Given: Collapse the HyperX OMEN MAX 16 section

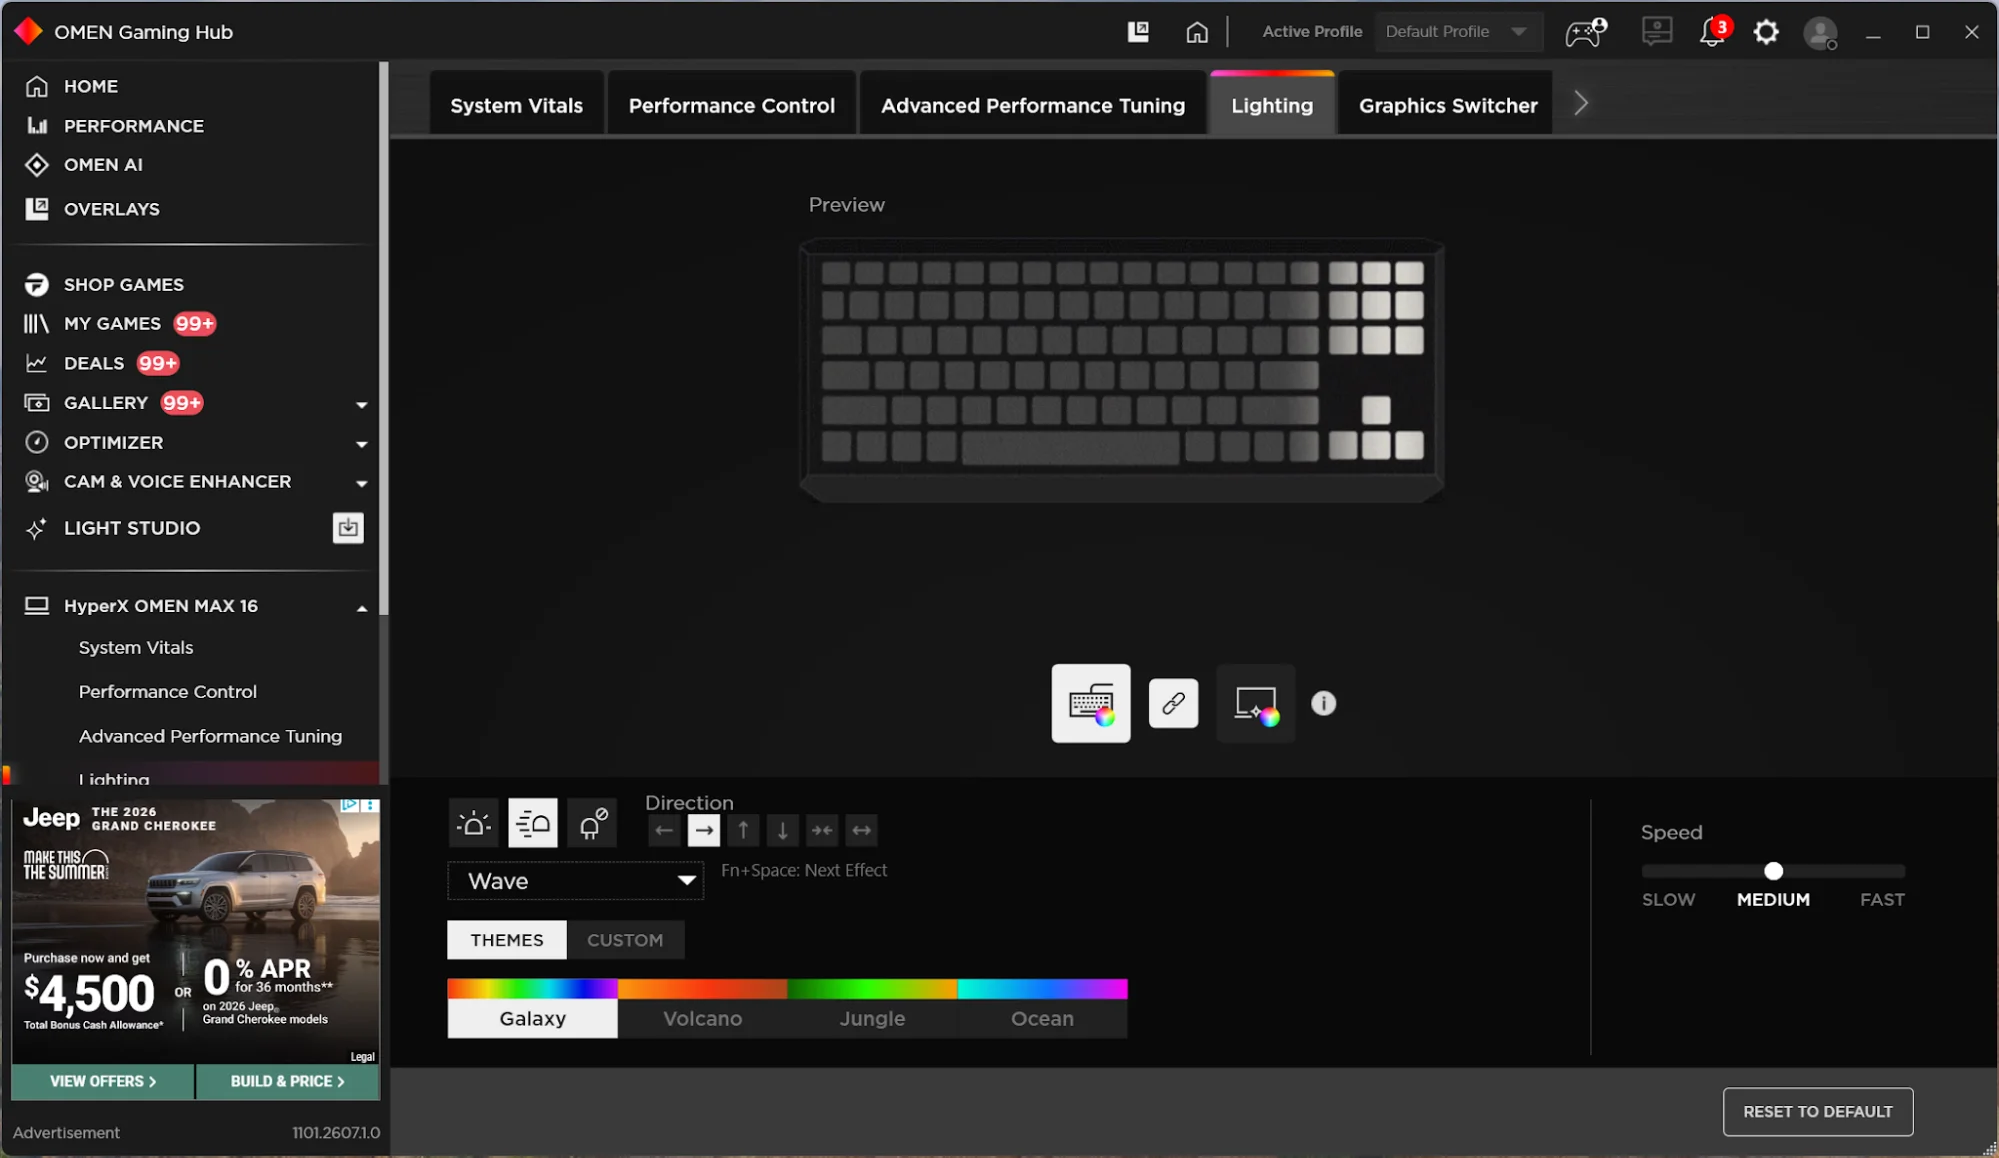Looking at the screenshot, I should click(362, 608).
